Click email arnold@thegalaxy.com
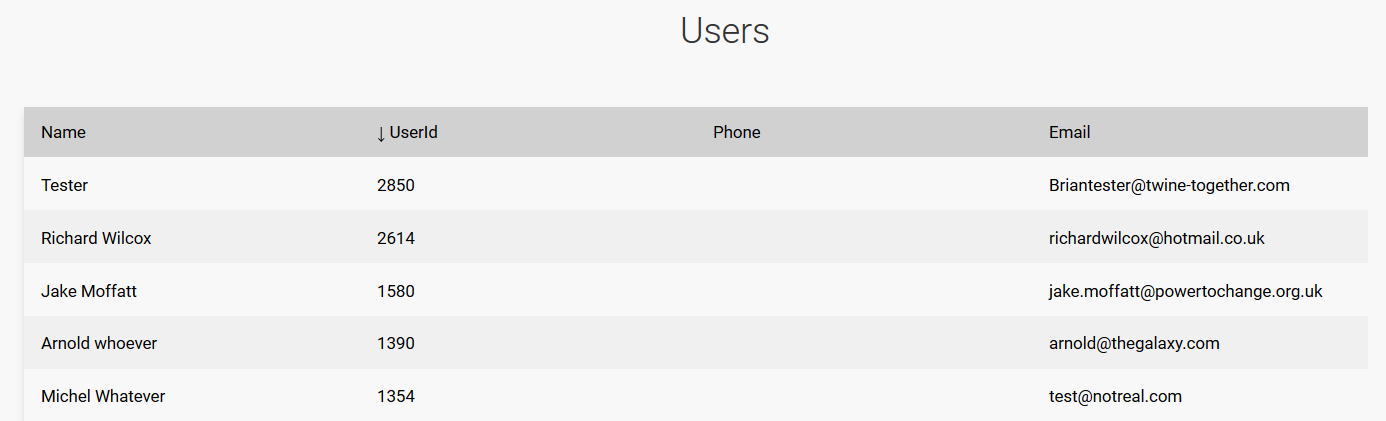Viewport: 1386px width, 421px height. coord(1134,343)
